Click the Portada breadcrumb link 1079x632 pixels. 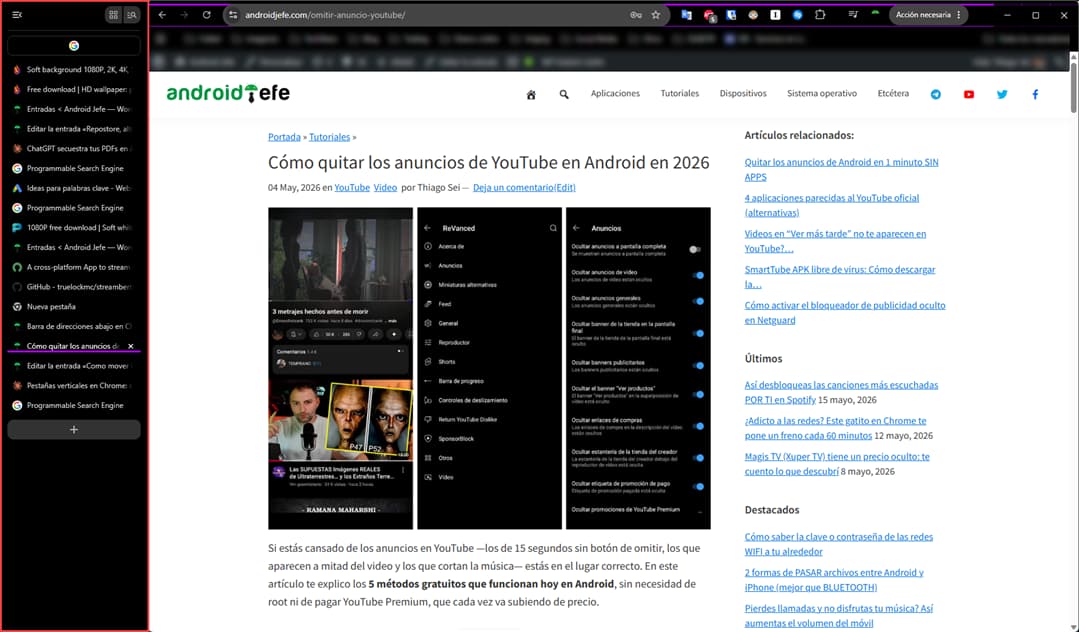284,137
